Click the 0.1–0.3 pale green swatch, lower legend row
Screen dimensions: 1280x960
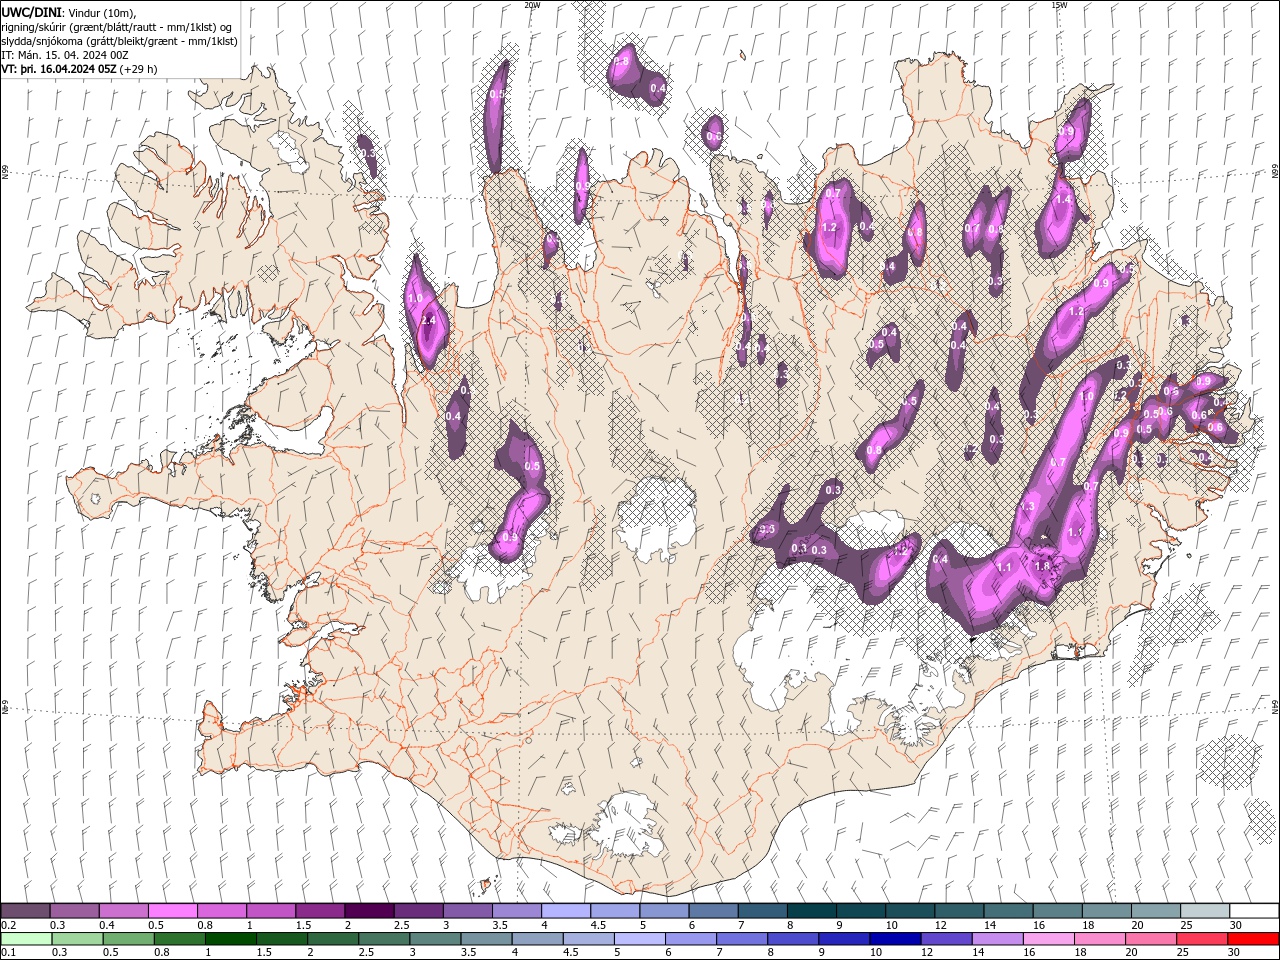(26, 939)
